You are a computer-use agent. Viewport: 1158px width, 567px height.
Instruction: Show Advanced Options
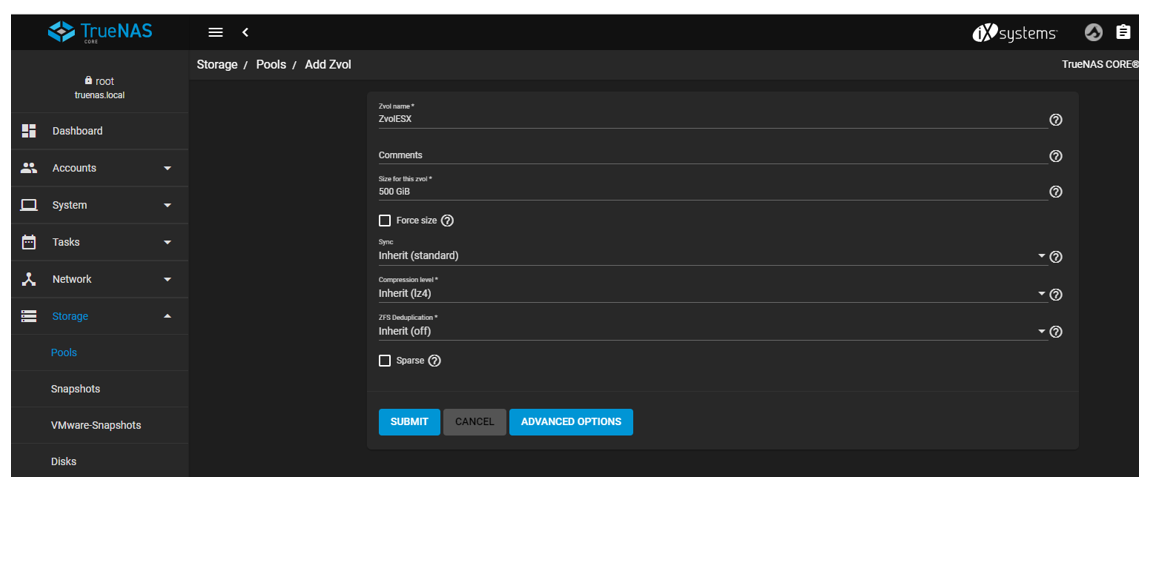(x=571, y=422)
